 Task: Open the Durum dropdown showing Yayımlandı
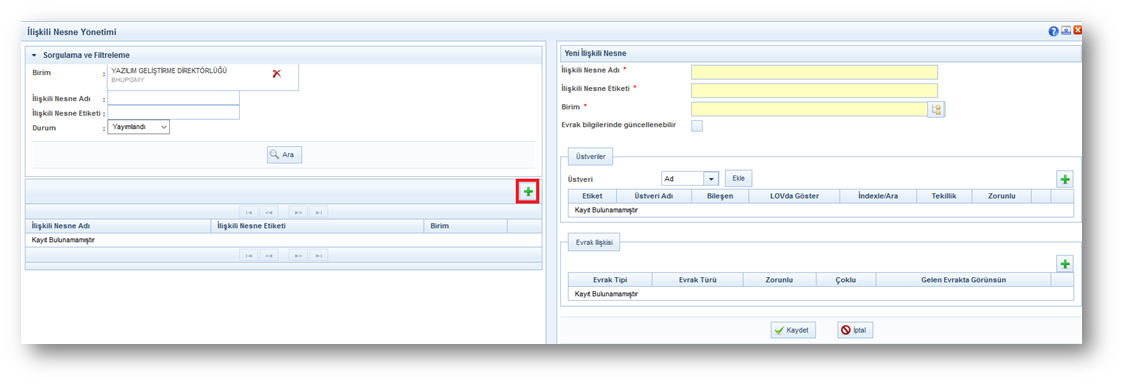pyautogui.click(x=138, y=127)
